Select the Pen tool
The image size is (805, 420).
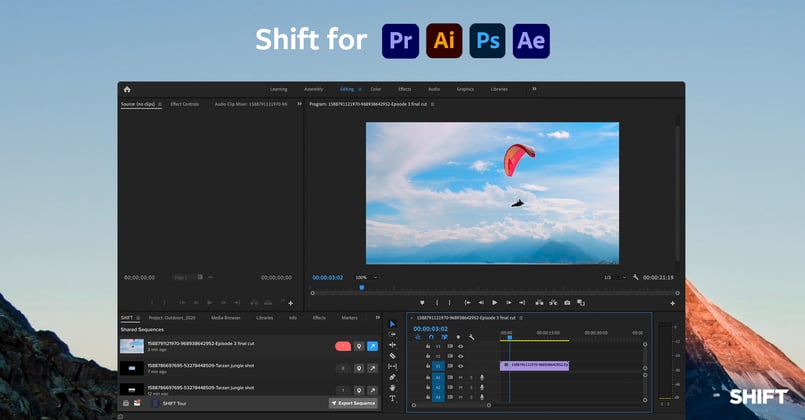pyautogui.click(x=392, y=377)
